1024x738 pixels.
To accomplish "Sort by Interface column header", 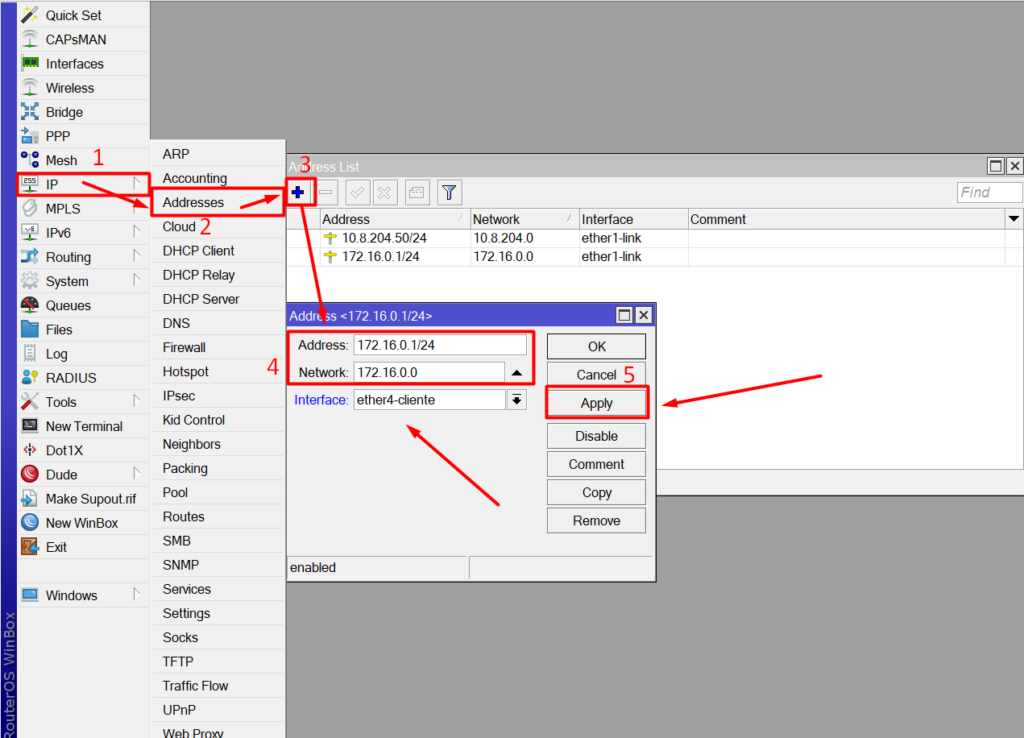I will tap(633, 219).
